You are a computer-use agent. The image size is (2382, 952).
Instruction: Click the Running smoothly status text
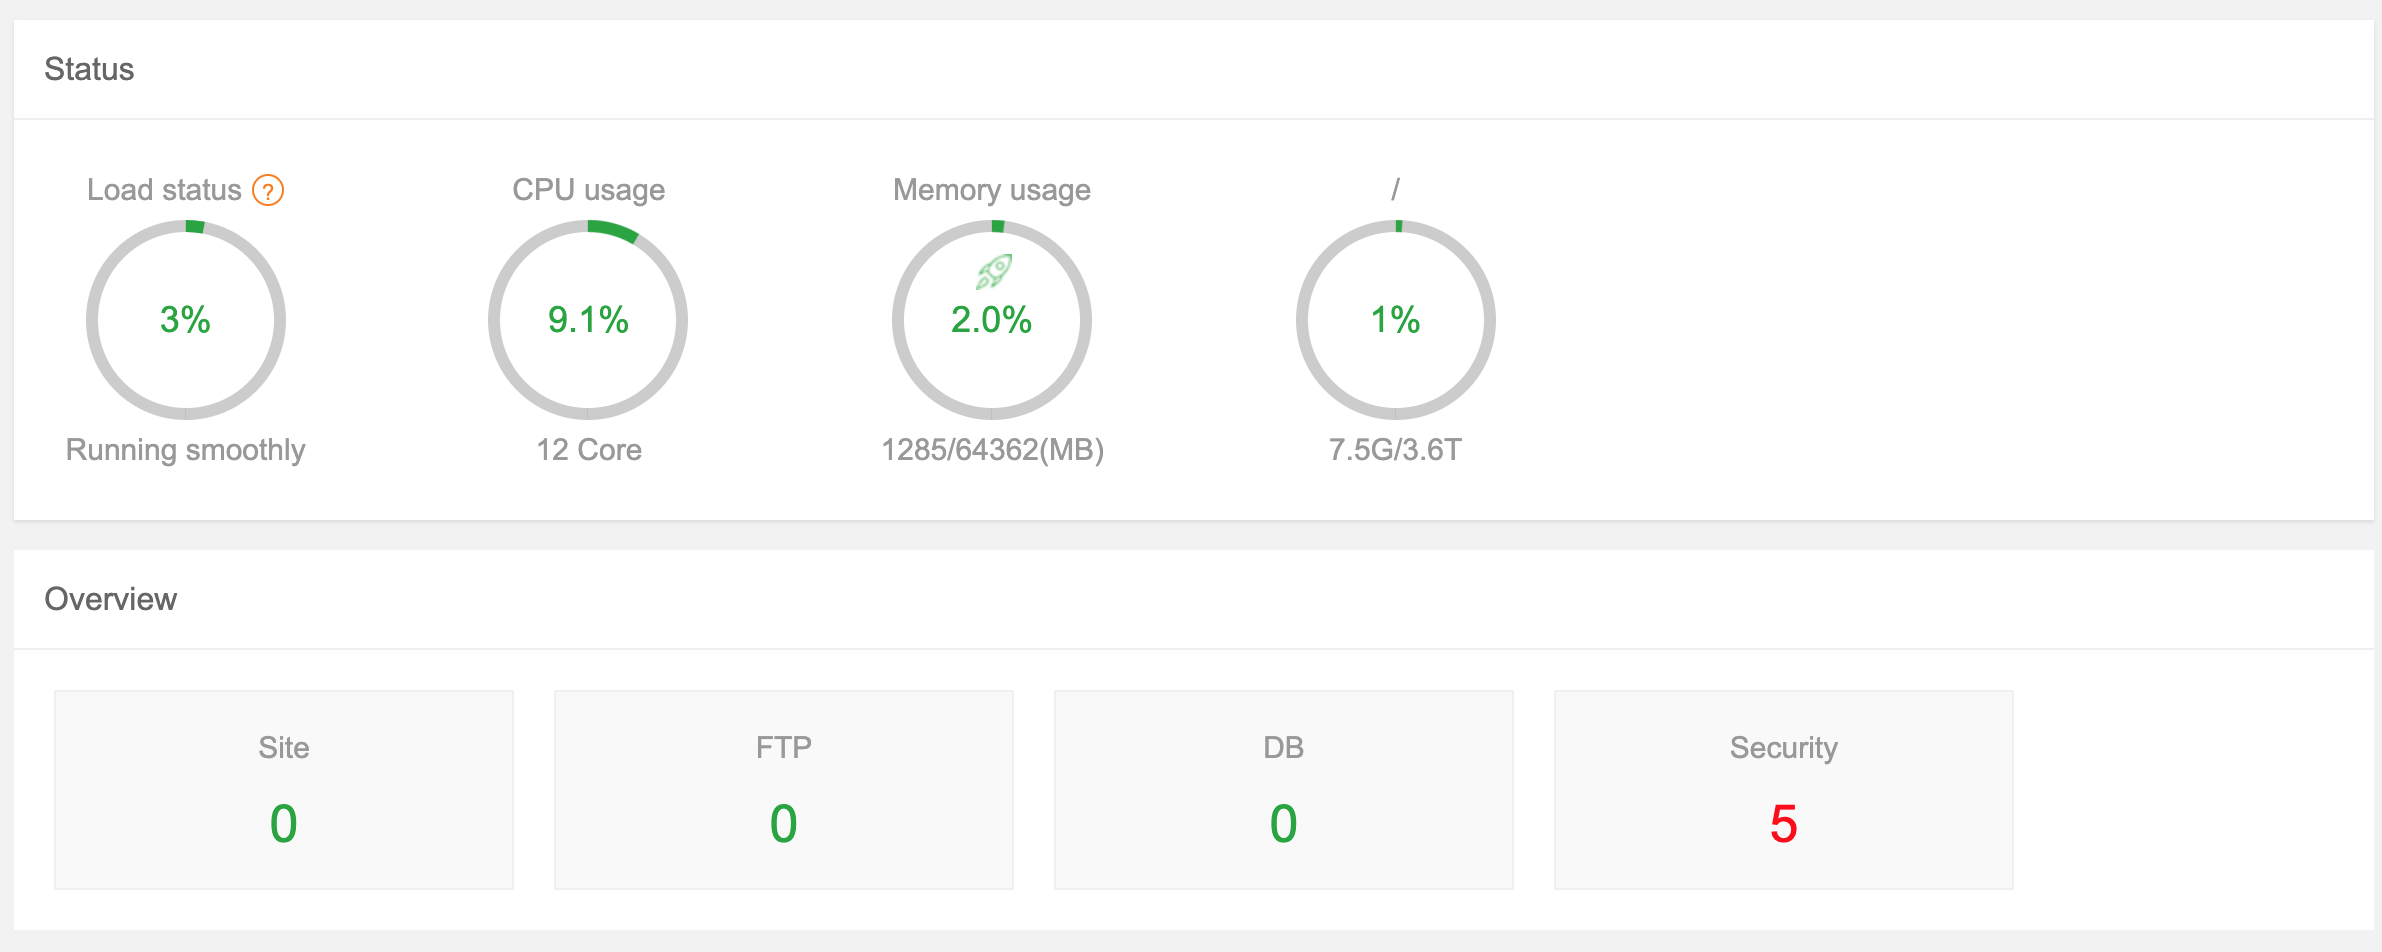(x=186, y=450)
